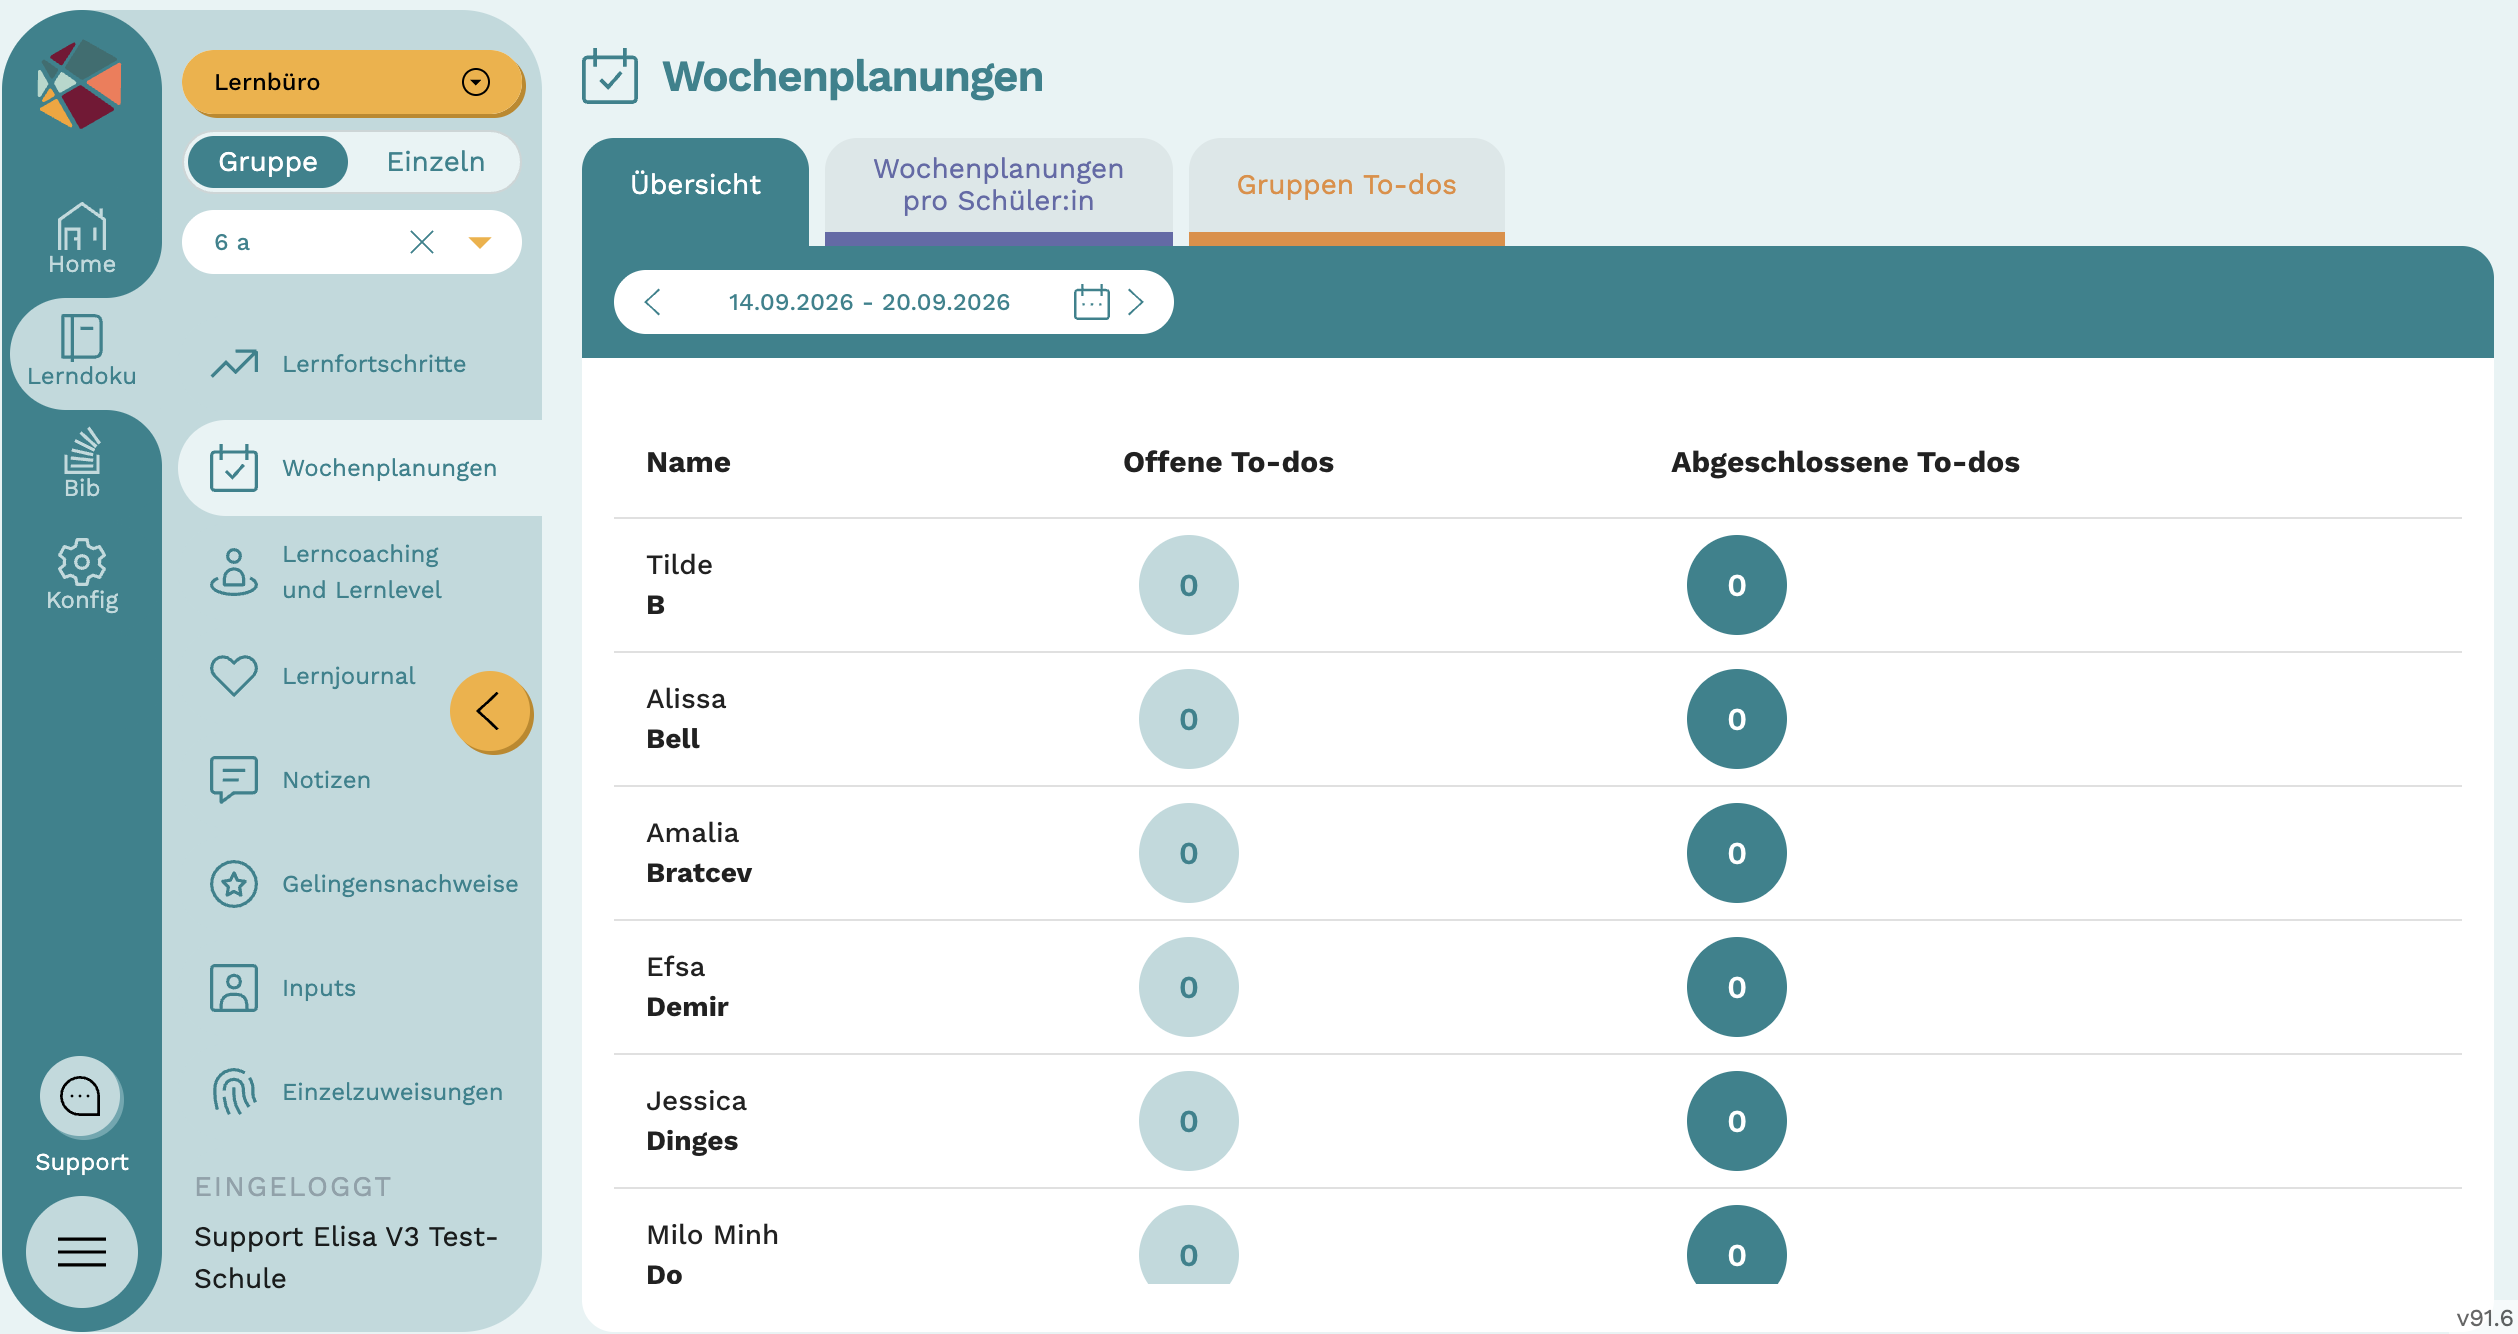The width and height of the screenshot is (2518, 1334).
Task: Click Jessica Dinges completed to-dos count
Action: pyautogui.click(x=1736, y=1121)
